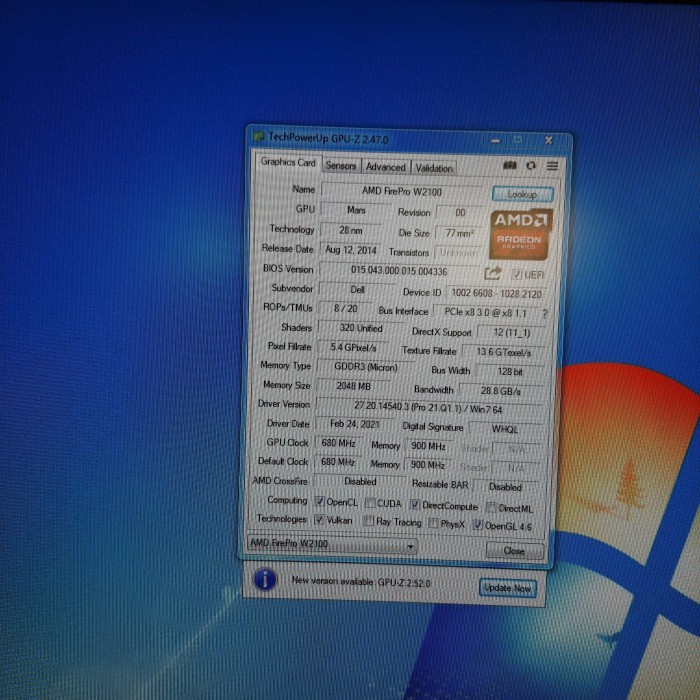Viewport: 700px width, 700px height.
Task: Toggle the Vulkan checkbox
Action: click(319, 520)
